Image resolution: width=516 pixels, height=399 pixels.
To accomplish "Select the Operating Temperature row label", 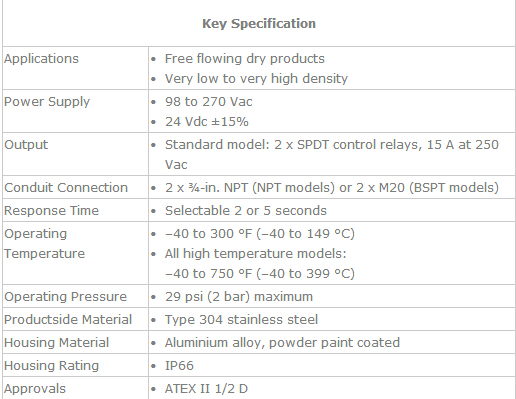I will point(44,244).
